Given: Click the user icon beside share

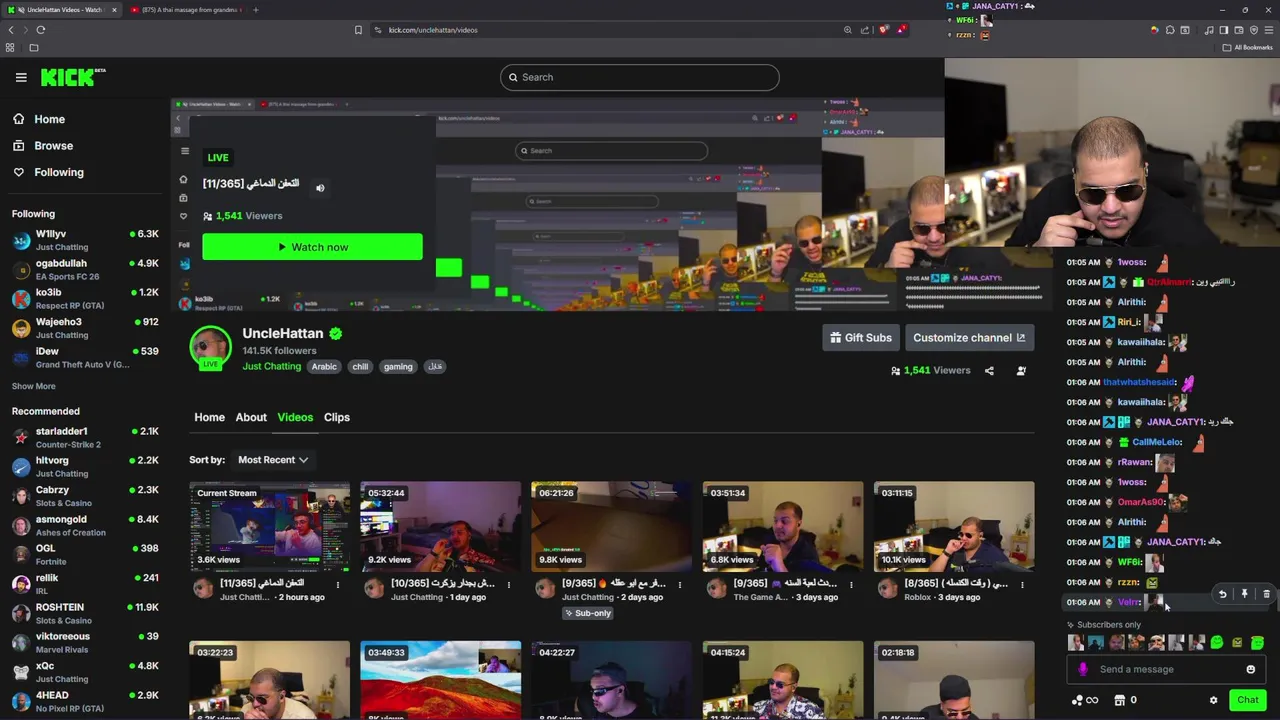Looking at the screenshot, I should point(1021,371).
